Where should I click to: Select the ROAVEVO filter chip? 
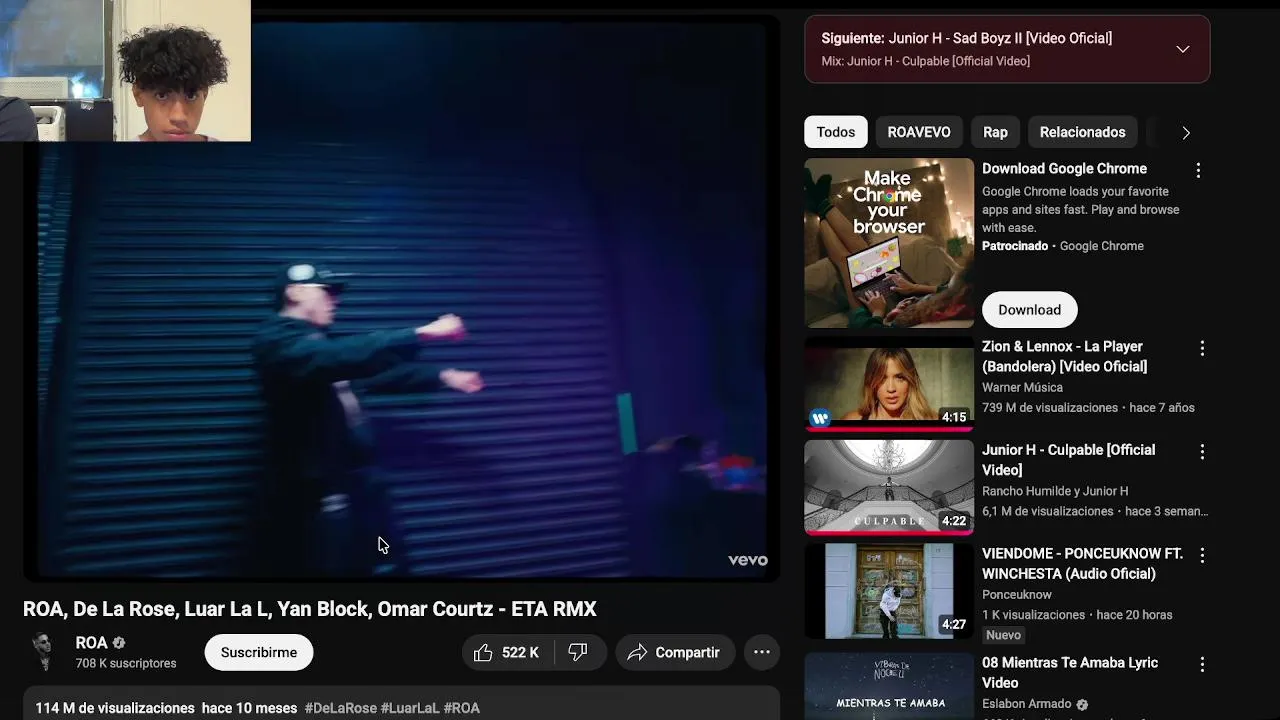(919, 132)
